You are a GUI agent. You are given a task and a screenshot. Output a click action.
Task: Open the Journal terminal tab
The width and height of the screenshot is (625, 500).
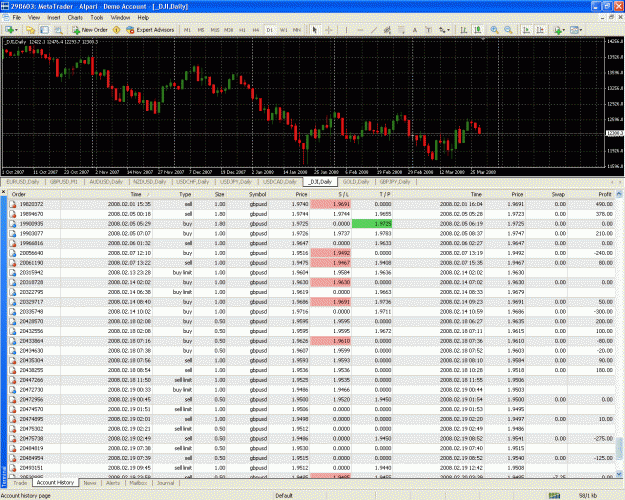click(165, 483)
